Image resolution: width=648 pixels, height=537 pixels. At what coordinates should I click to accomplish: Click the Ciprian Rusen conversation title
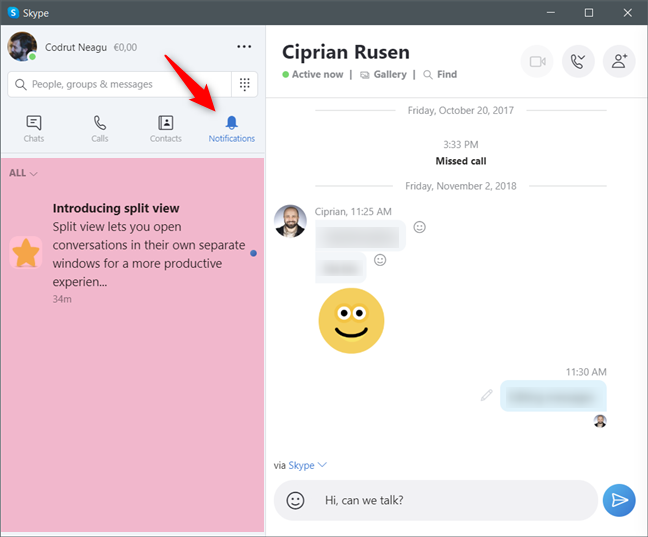click(x=346, y=52)
